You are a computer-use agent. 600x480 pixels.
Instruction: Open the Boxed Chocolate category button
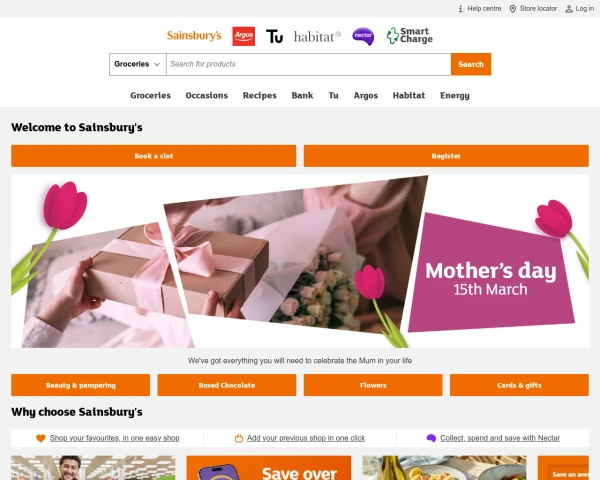pyautogui.click(x=227, y=385)
